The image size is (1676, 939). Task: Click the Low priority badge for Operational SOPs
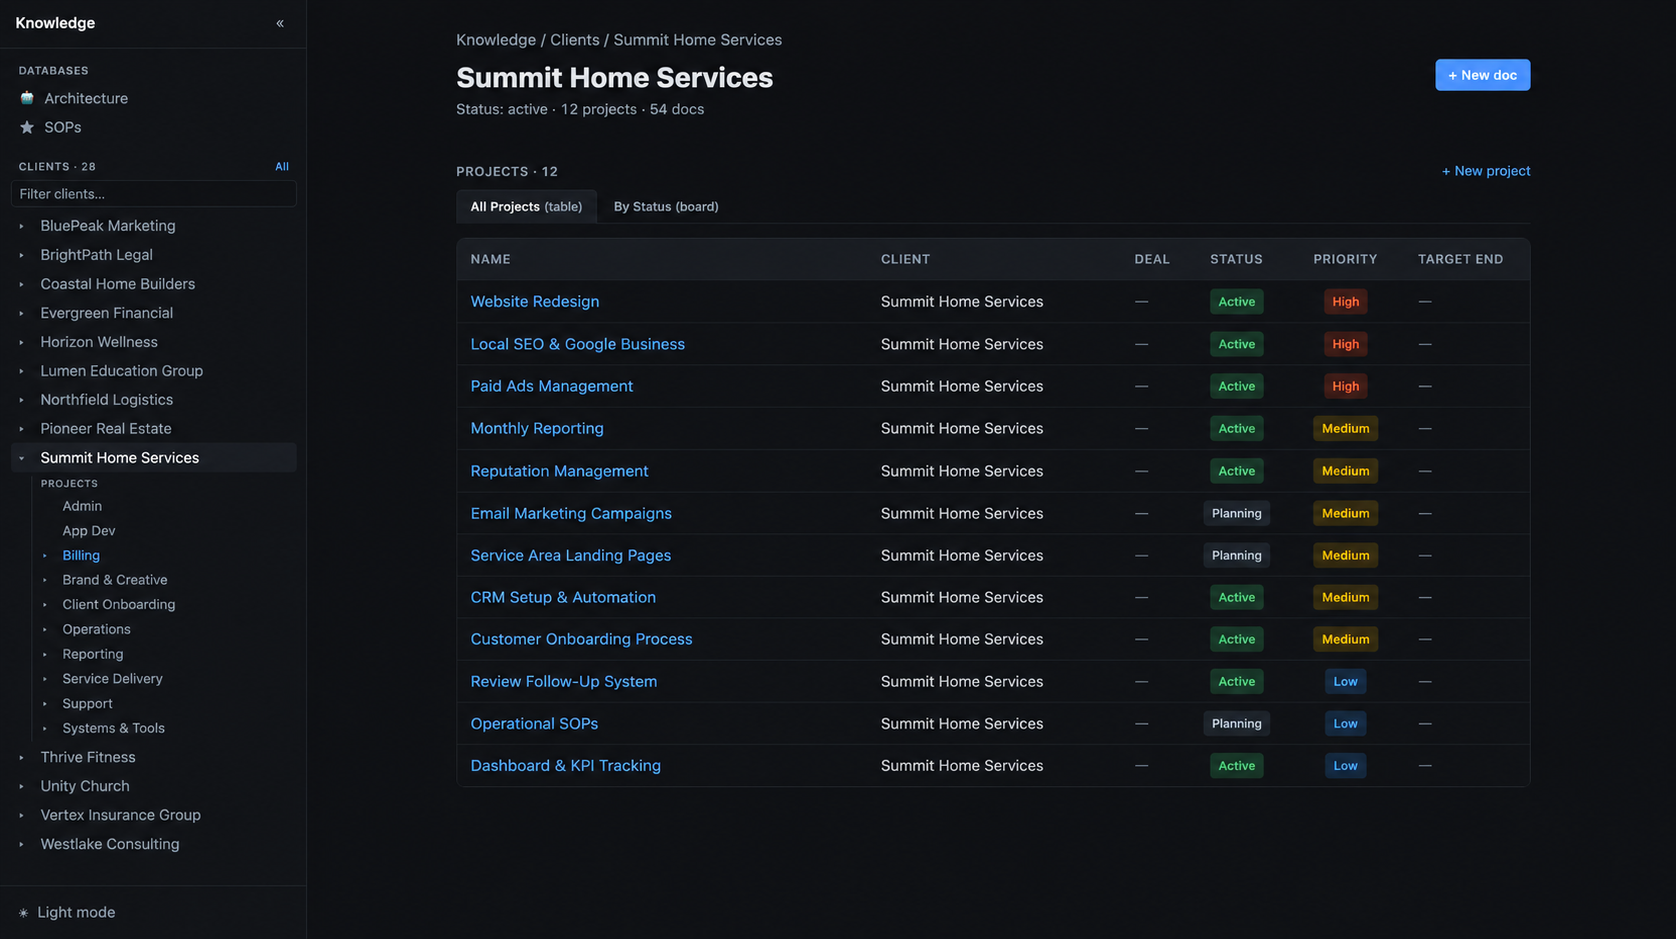click(1345, 723)
